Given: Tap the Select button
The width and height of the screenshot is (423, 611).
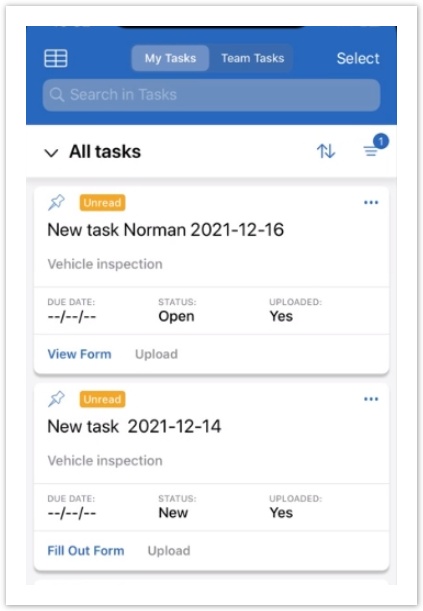Looking at the screenshot, I should pyautogui.click(x=358, y=58).
